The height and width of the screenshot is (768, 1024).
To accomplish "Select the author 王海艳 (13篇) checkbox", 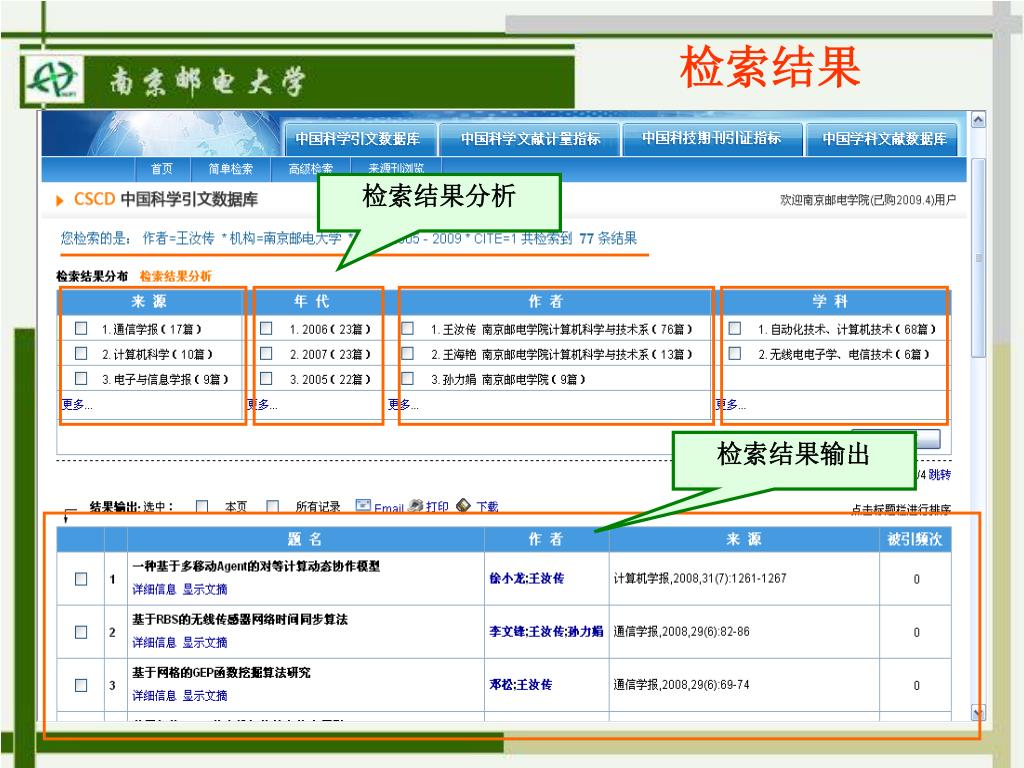I will point(408,353).
